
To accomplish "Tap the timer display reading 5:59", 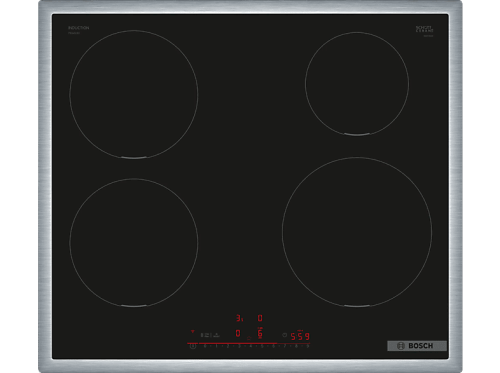I will tap(300, 337).
